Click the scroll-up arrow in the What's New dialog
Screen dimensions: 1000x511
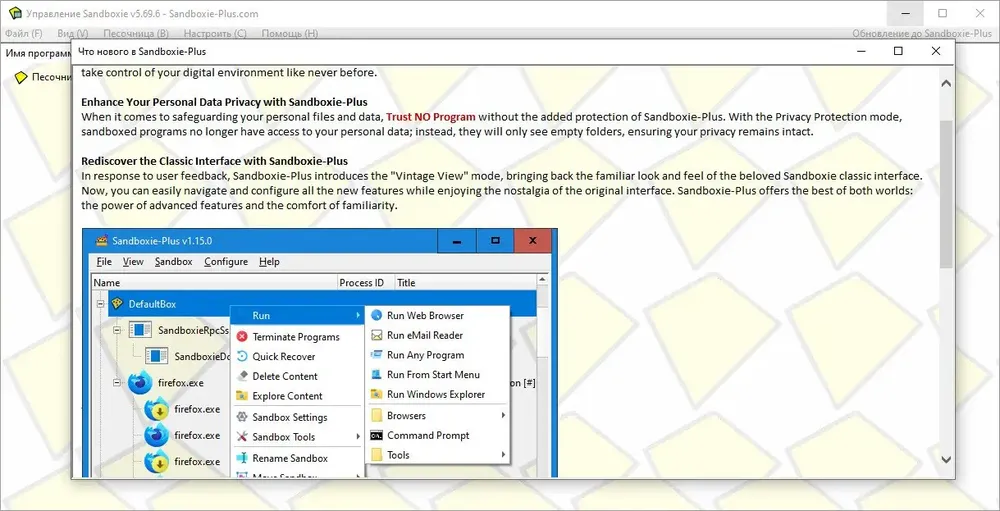tap(946, 83)
